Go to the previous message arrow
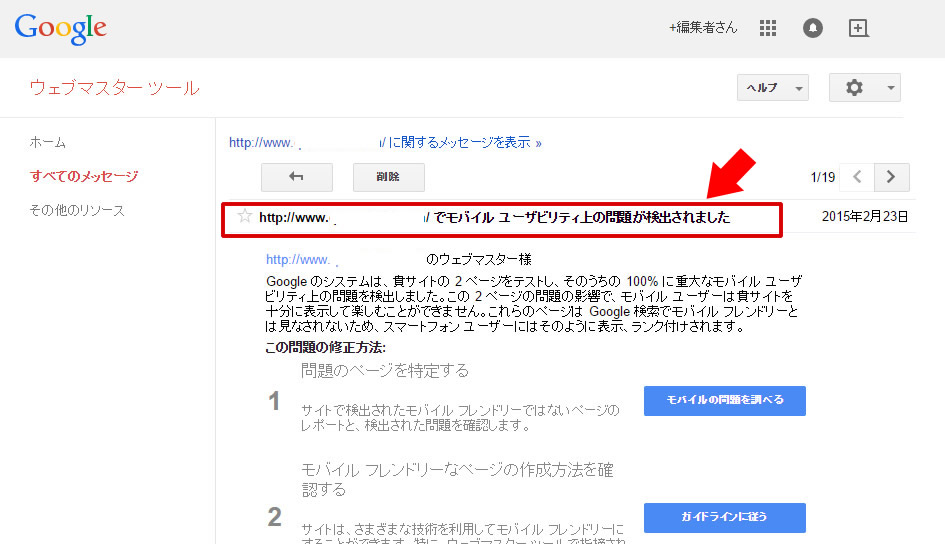The height and width of the screenshot is (544, 945). (x=857, y=177)
